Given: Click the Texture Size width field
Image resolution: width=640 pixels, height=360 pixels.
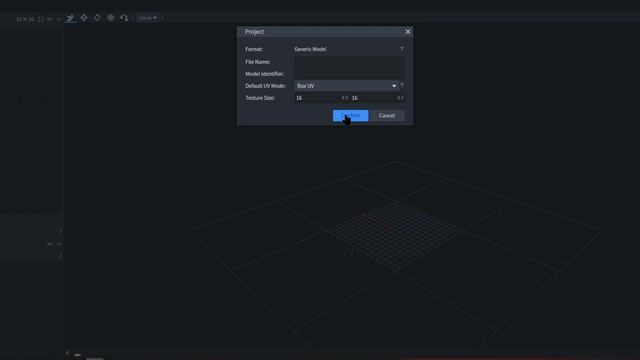Looking at the screenshot, I should coord(318,98).
